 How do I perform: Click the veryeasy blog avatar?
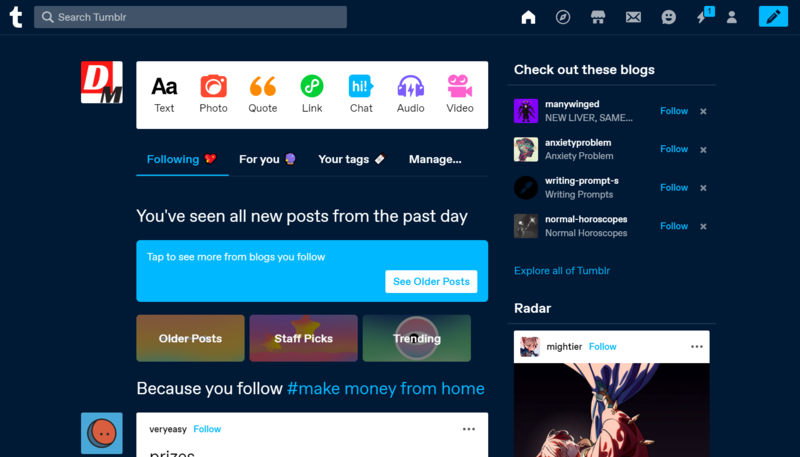point(102,433)
